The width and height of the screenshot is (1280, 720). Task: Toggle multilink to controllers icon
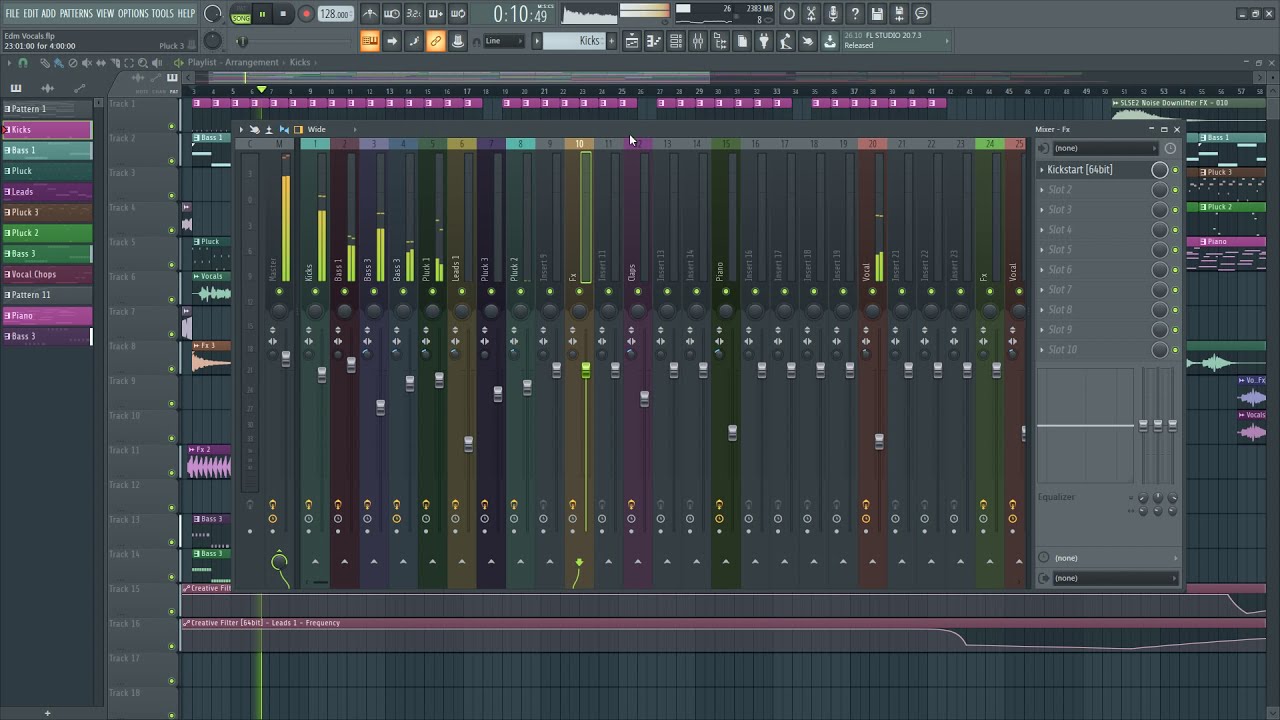tap(436, 41)
